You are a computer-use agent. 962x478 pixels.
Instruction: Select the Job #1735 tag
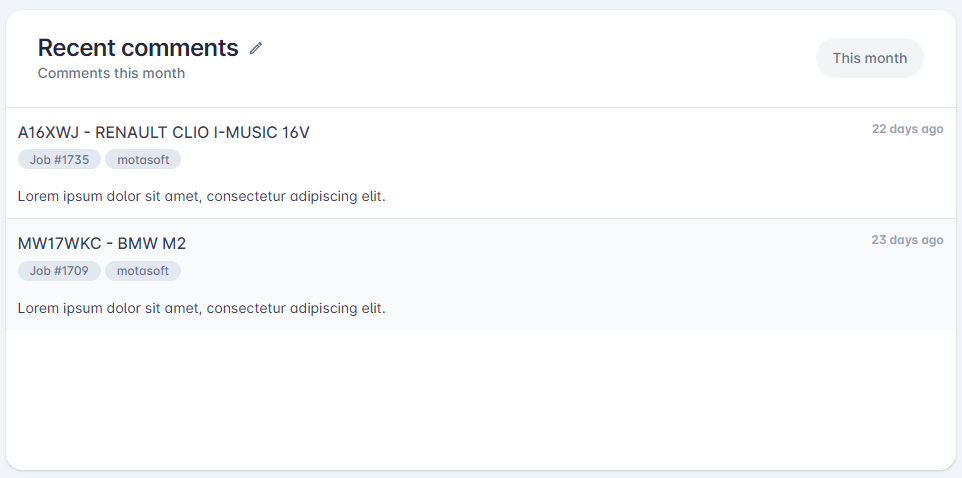coord(59,160)
